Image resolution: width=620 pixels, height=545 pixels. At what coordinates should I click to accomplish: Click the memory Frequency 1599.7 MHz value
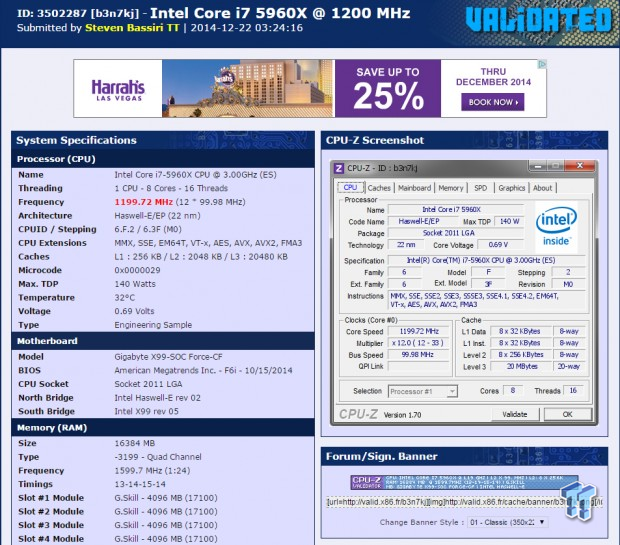(152, 471)
